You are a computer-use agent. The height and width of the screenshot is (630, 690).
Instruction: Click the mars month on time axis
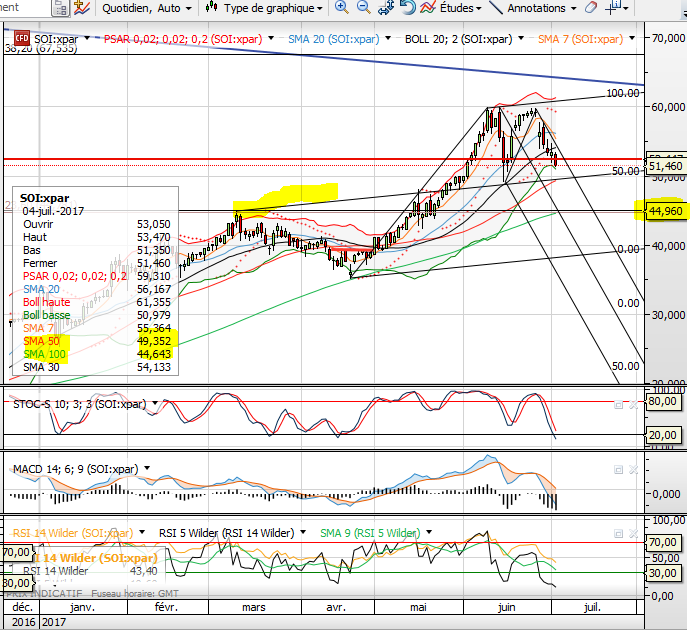click(x=253, y=607)
